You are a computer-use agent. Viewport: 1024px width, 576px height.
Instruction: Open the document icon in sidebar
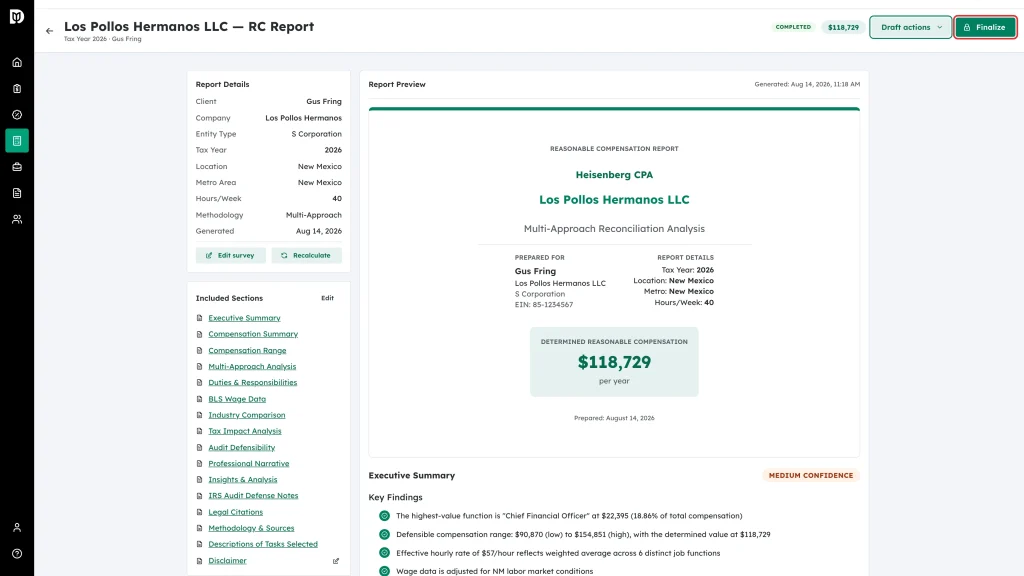(x=17, y=193)
